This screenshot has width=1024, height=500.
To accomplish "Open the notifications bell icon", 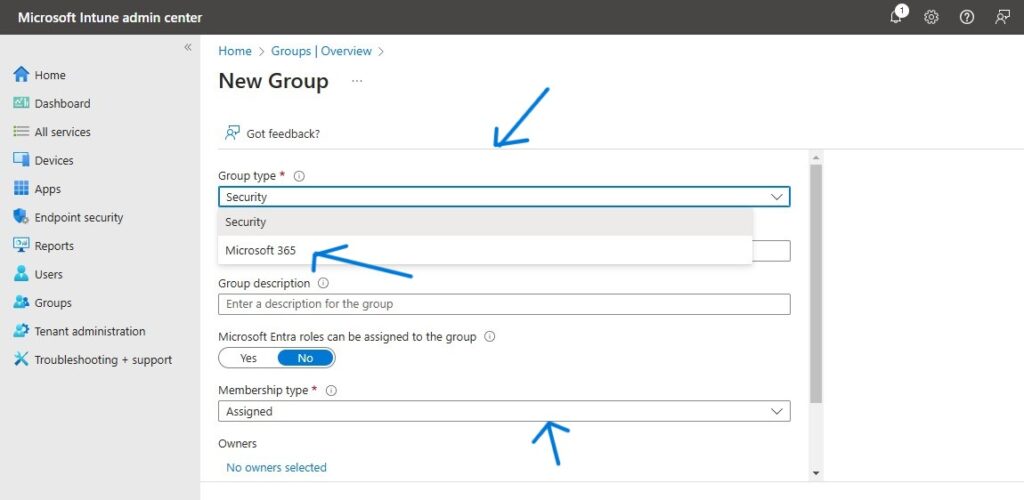I will coord(896,17).
